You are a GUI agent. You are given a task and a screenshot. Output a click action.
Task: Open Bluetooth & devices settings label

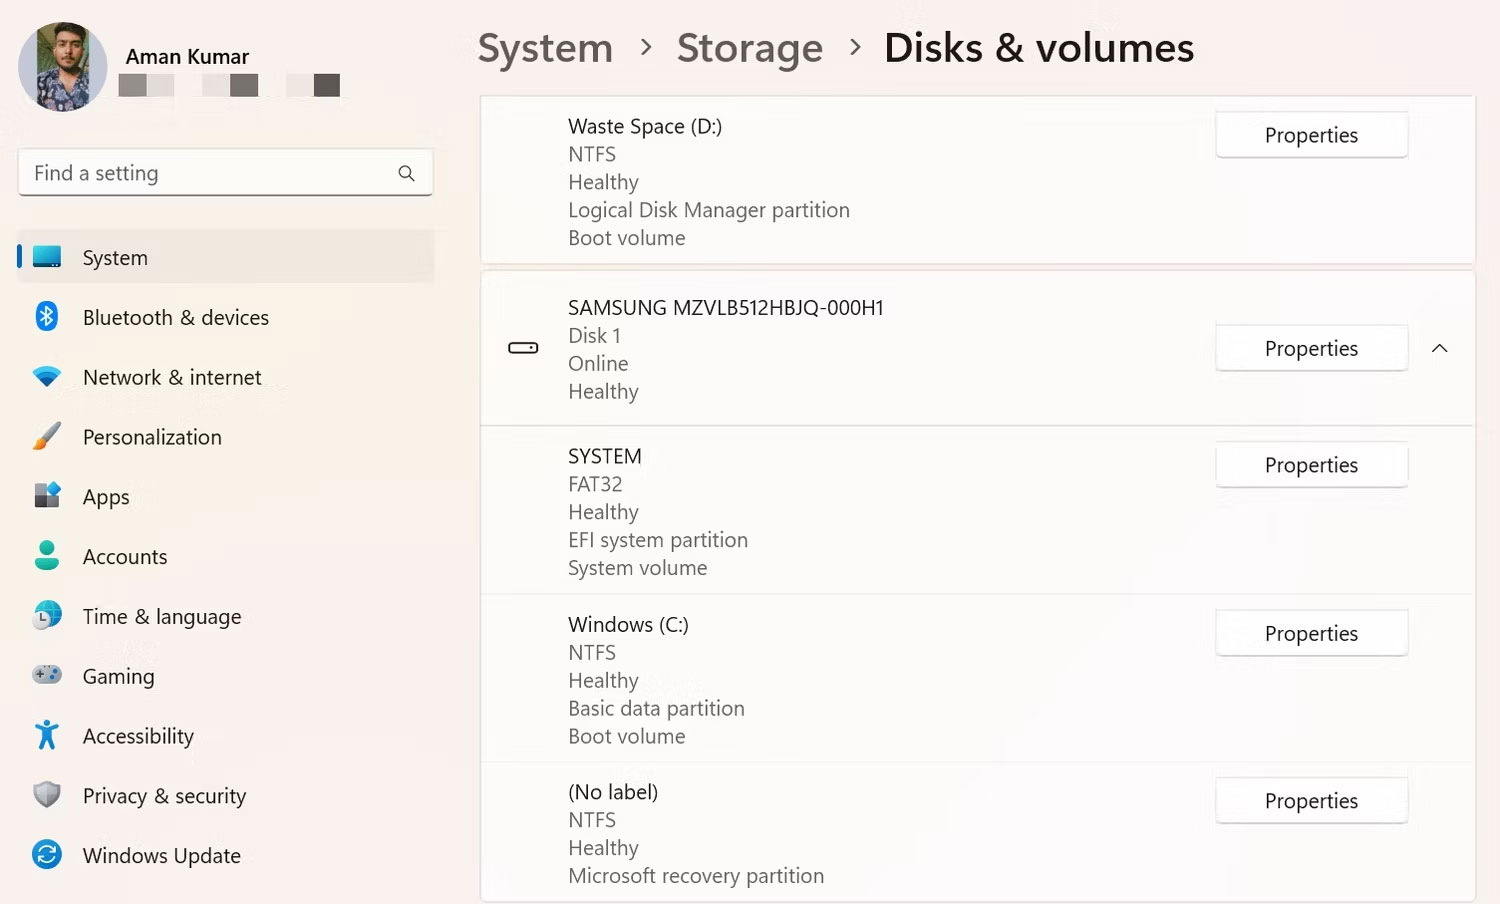pos(176,318)
